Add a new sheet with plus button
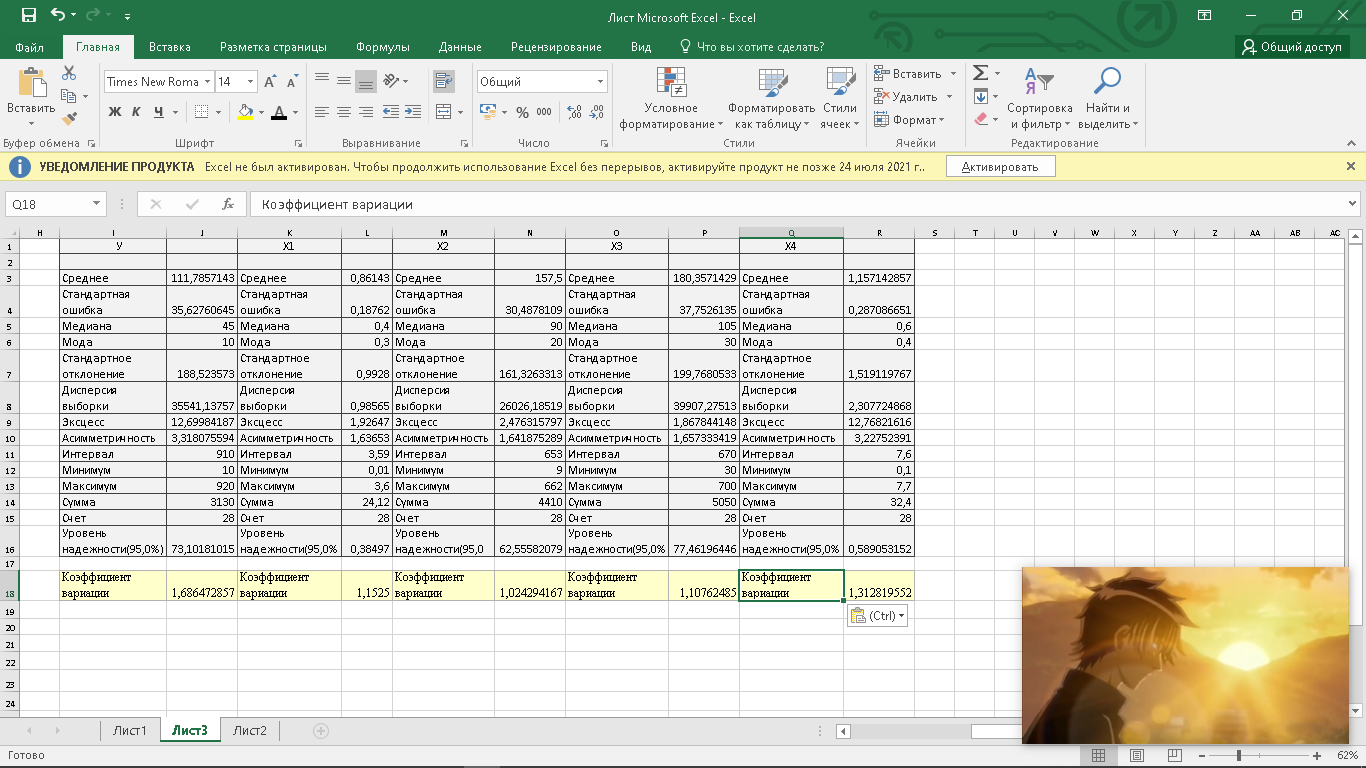Viewport: 1366px width, 768px height. [321, 731]
